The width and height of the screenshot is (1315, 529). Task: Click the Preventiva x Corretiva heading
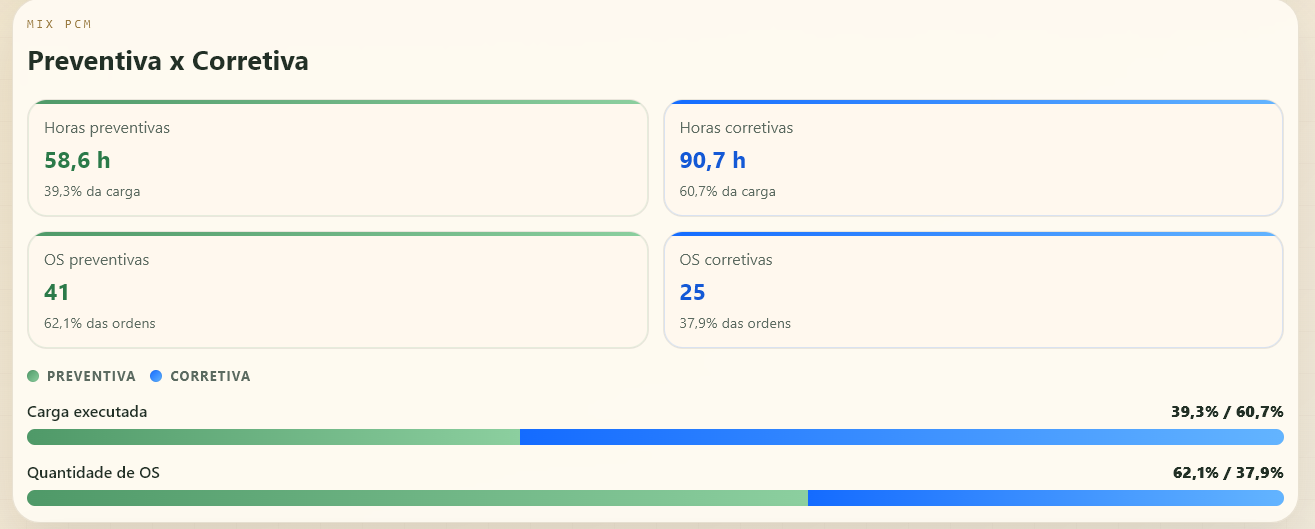point(168,61)
